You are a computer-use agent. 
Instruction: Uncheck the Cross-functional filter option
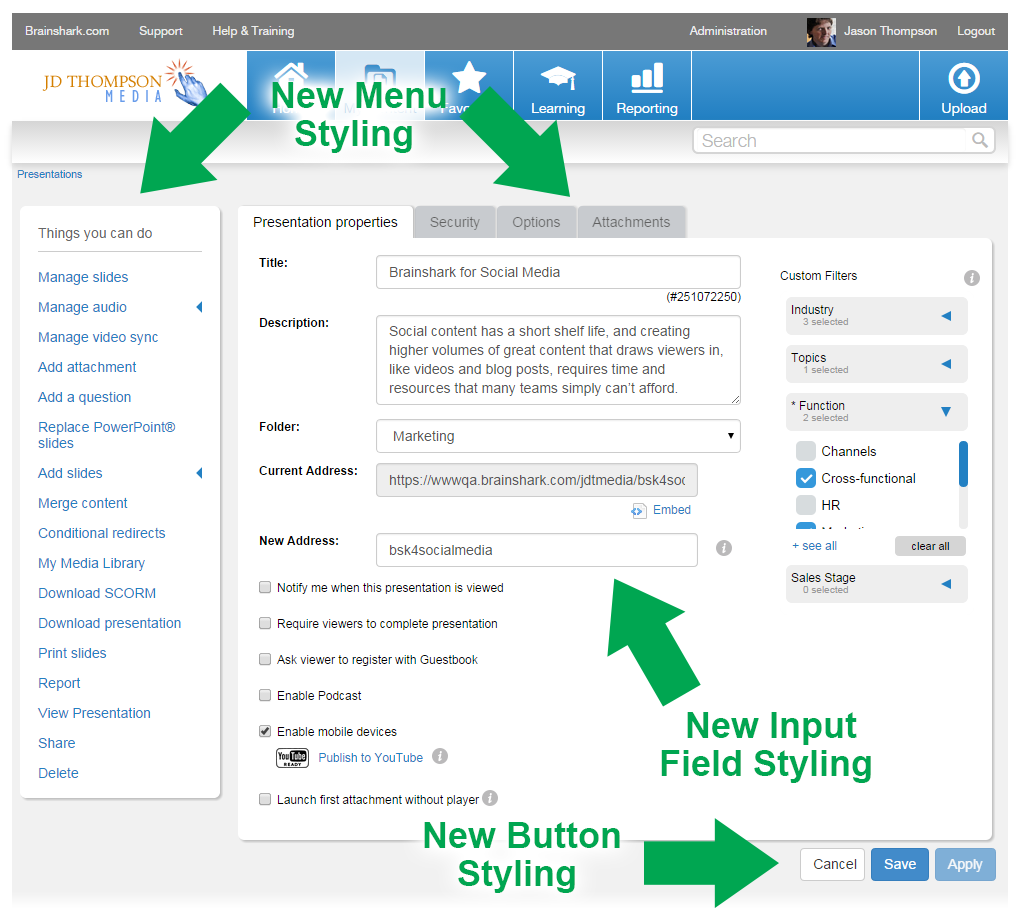[x=805, y=478]
